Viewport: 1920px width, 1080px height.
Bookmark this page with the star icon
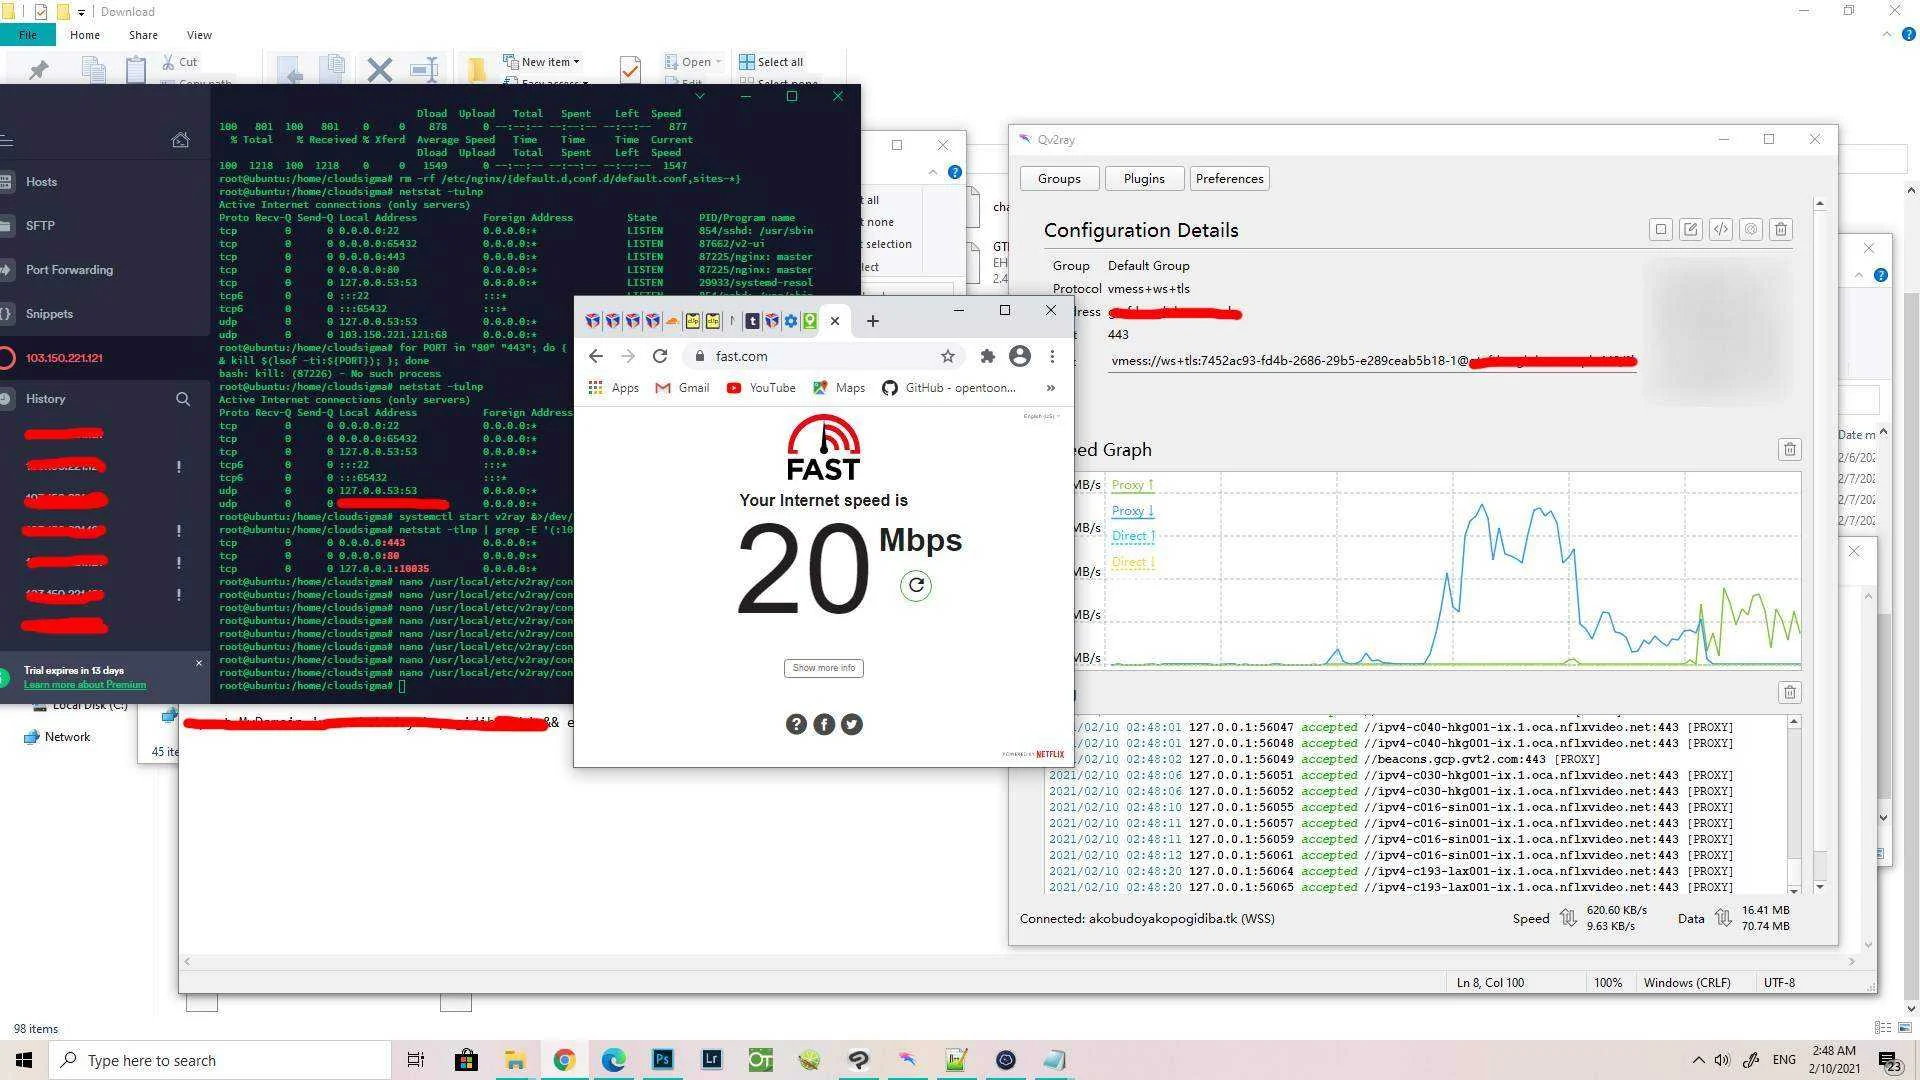(x=948, y=356)
